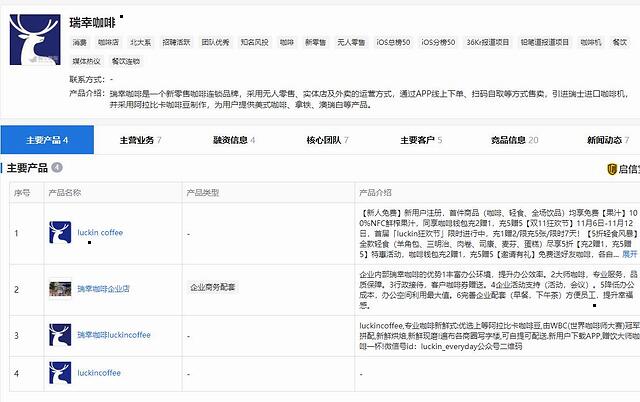Switch to the 主营业务 tab
This screenshot has width=640, height=402.
140,140
